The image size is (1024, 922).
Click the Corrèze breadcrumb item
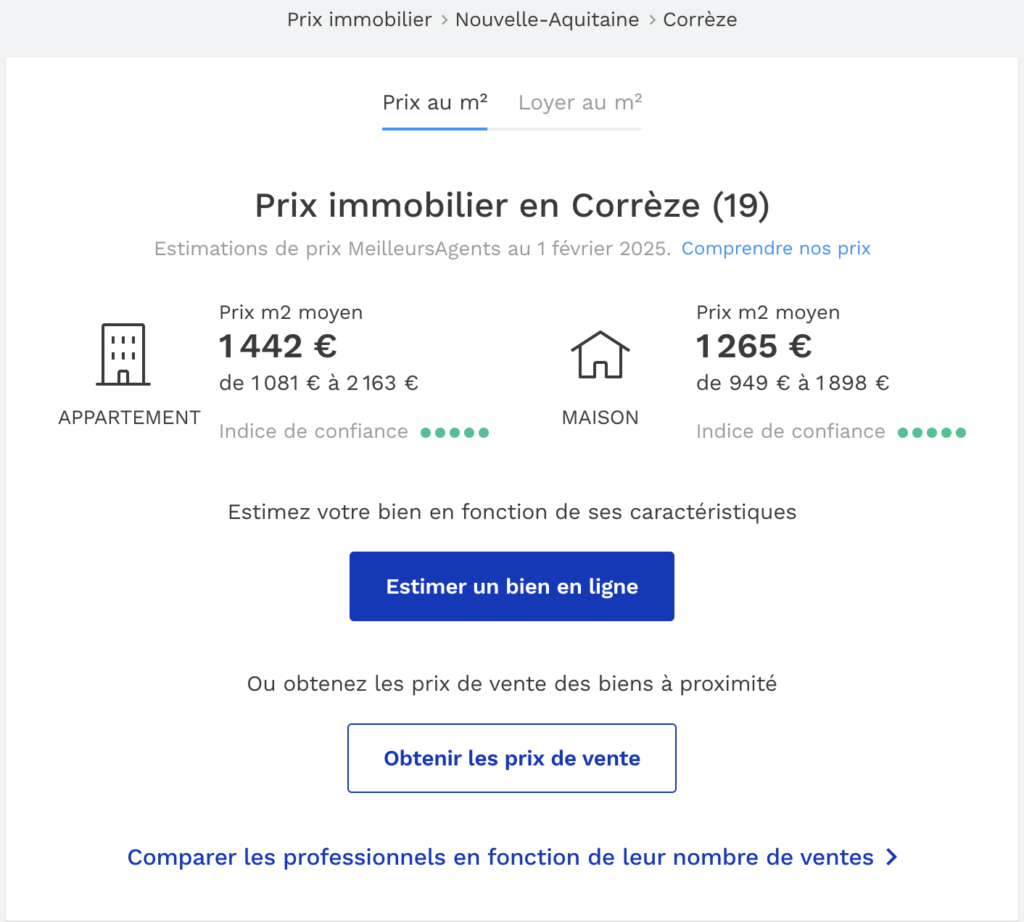point(700,19)
